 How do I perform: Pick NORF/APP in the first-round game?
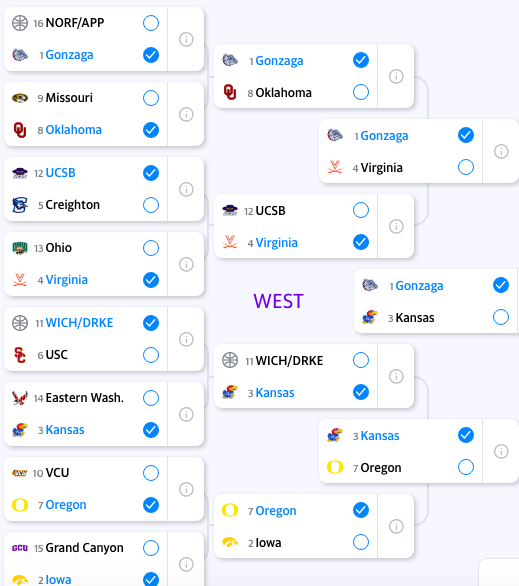tap(151, 23)
